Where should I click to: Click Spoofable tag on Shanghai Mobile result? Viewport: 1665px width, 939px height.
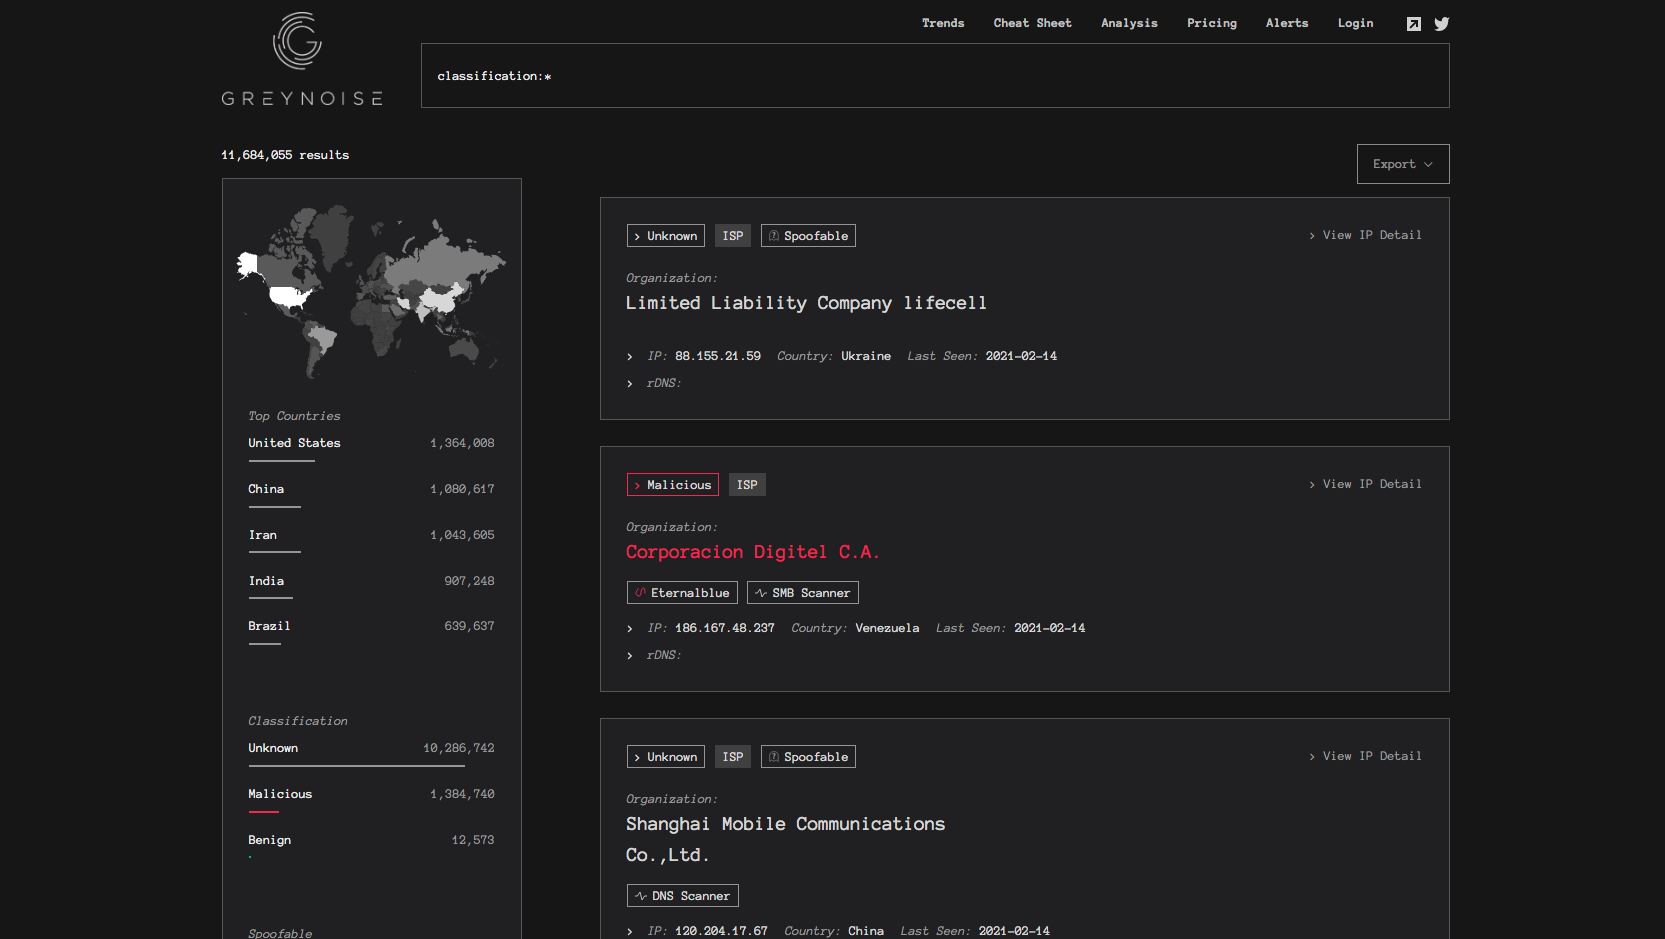[x=808, y=757]
